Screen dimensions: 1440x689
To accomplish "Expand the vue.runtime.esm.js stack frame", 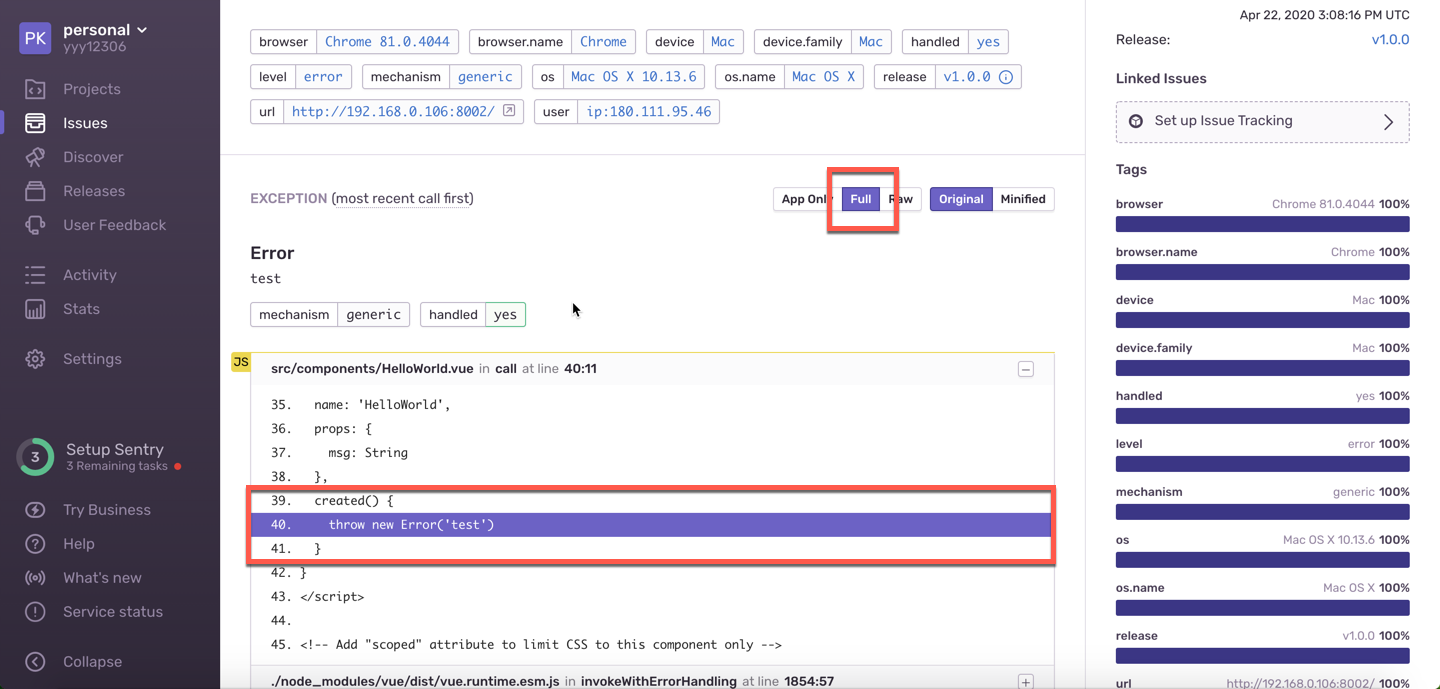I will coord(1026,681).
